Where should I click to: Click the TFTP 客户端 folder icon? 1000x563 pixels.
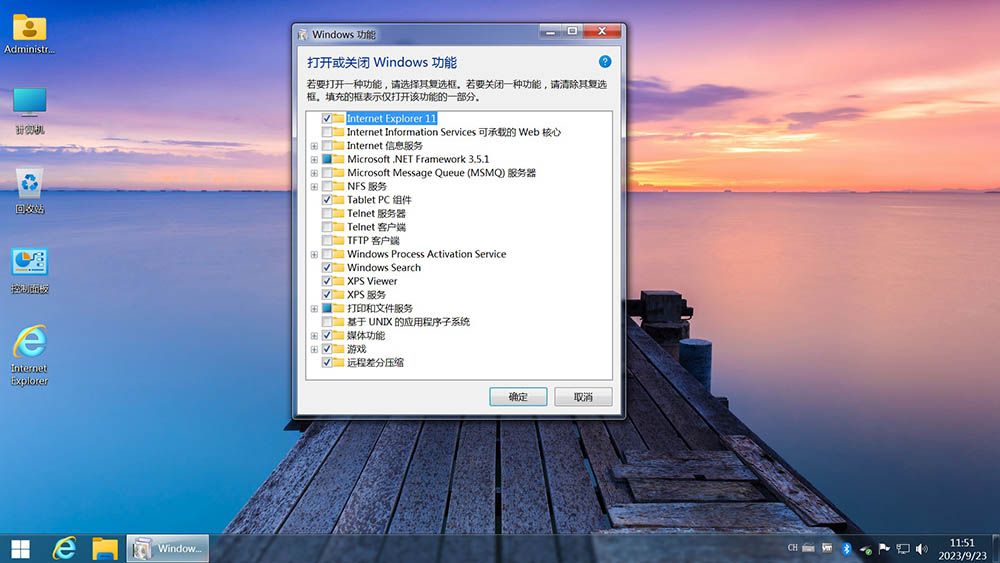pos(339,240)
